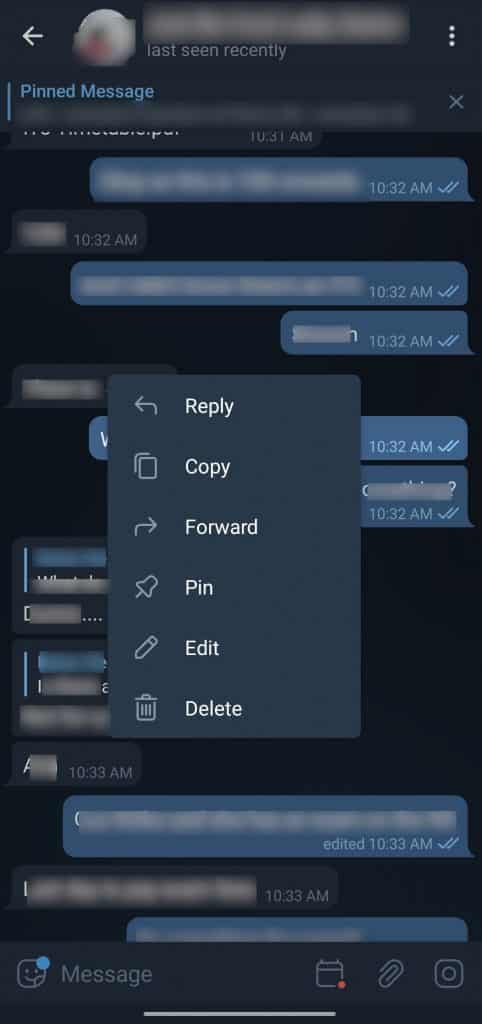This screenshot has height=1024, width=482.
Task: Click the Reply arrow icon
Action: [x=146, y=406]
